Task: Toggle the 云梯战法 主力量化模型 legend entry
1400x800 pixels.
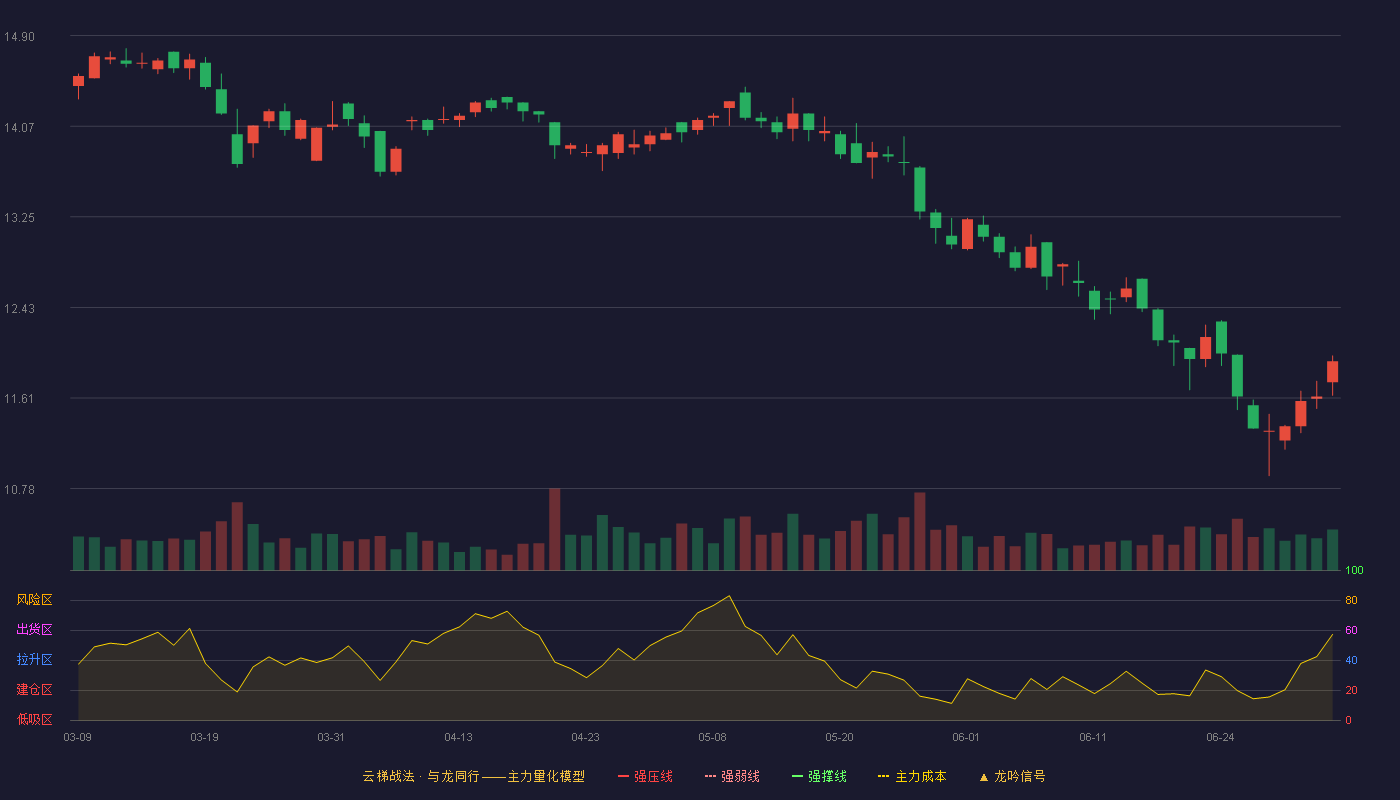Action: click(473, 776)
